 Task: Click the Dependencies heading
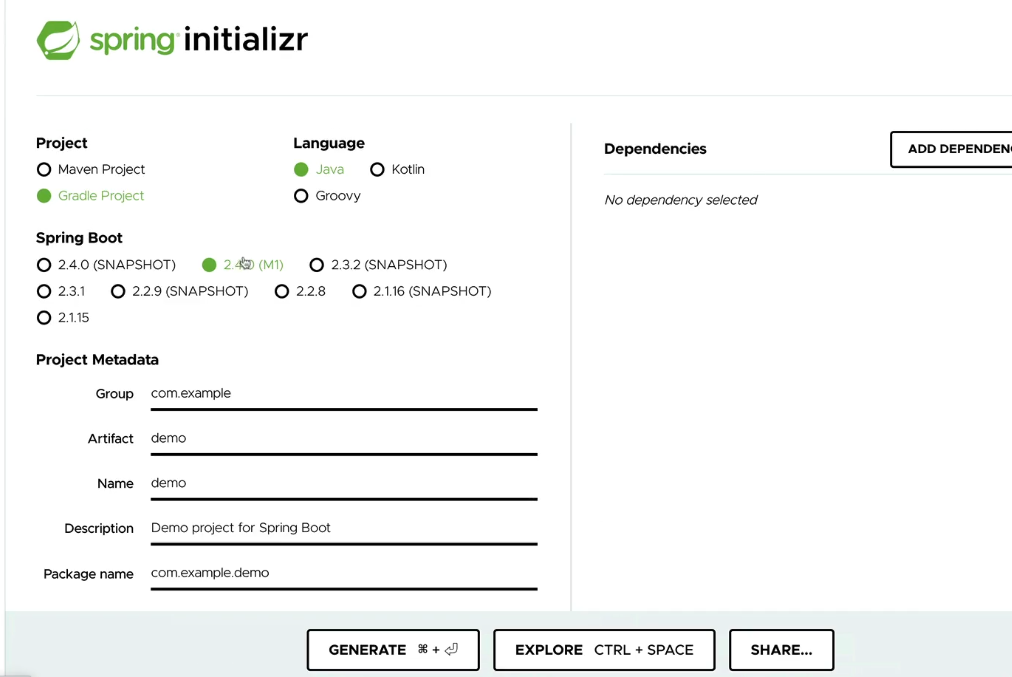click(655, 149)
